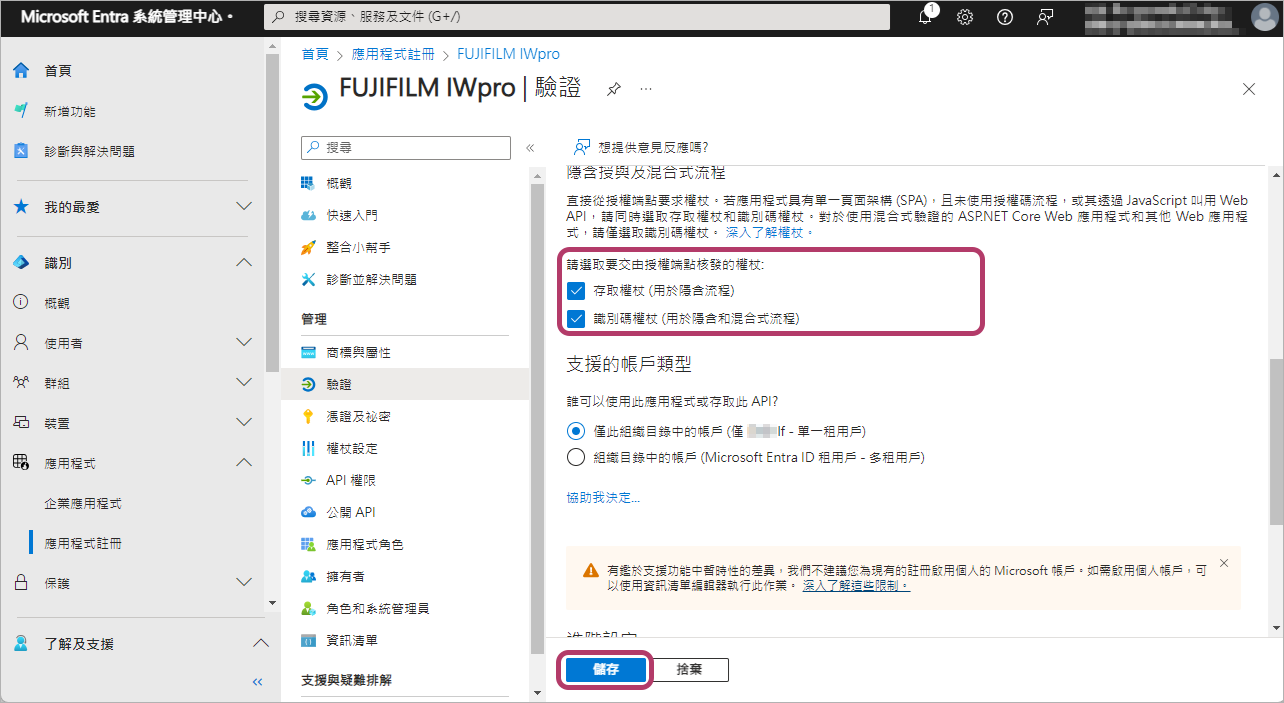
Task: Uncheck 存取權杖 (用於隱含流程) checkbox
Action: click(575, 291)
